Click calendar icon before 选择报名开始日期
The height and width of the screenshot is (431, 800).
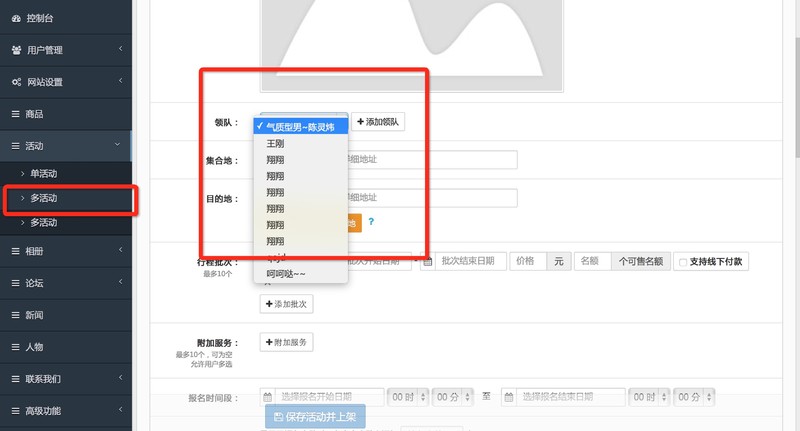click(267, 397)
